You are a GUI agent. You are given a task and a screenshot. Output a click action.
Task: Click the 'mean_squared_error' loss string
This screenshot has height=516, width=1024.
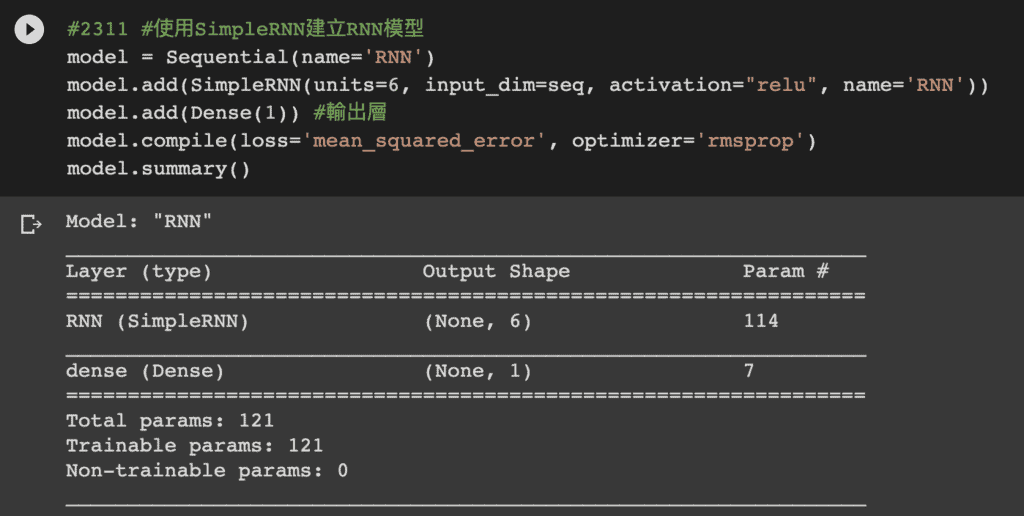click(x=424, y=141)
